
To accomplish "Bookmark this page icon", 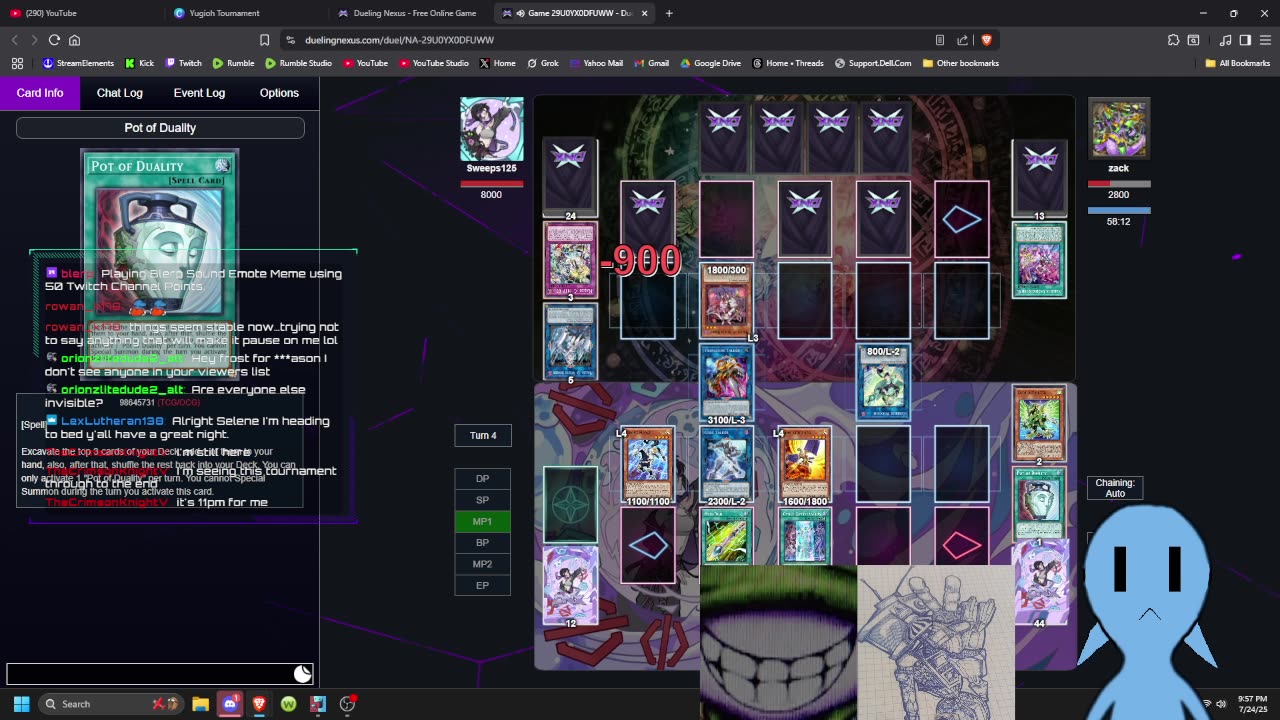I will point(264,40).
